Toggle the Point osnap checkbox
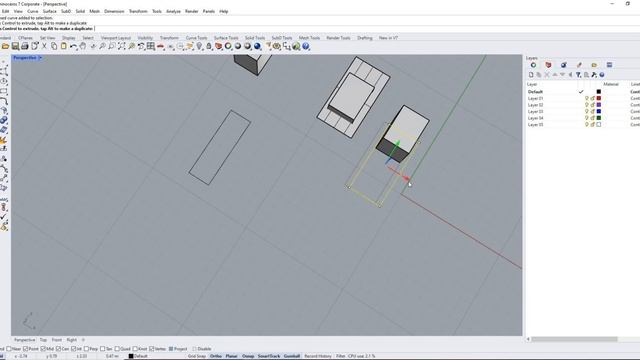The width and height of the screenshot is (640, 360). tap(25, 349)
